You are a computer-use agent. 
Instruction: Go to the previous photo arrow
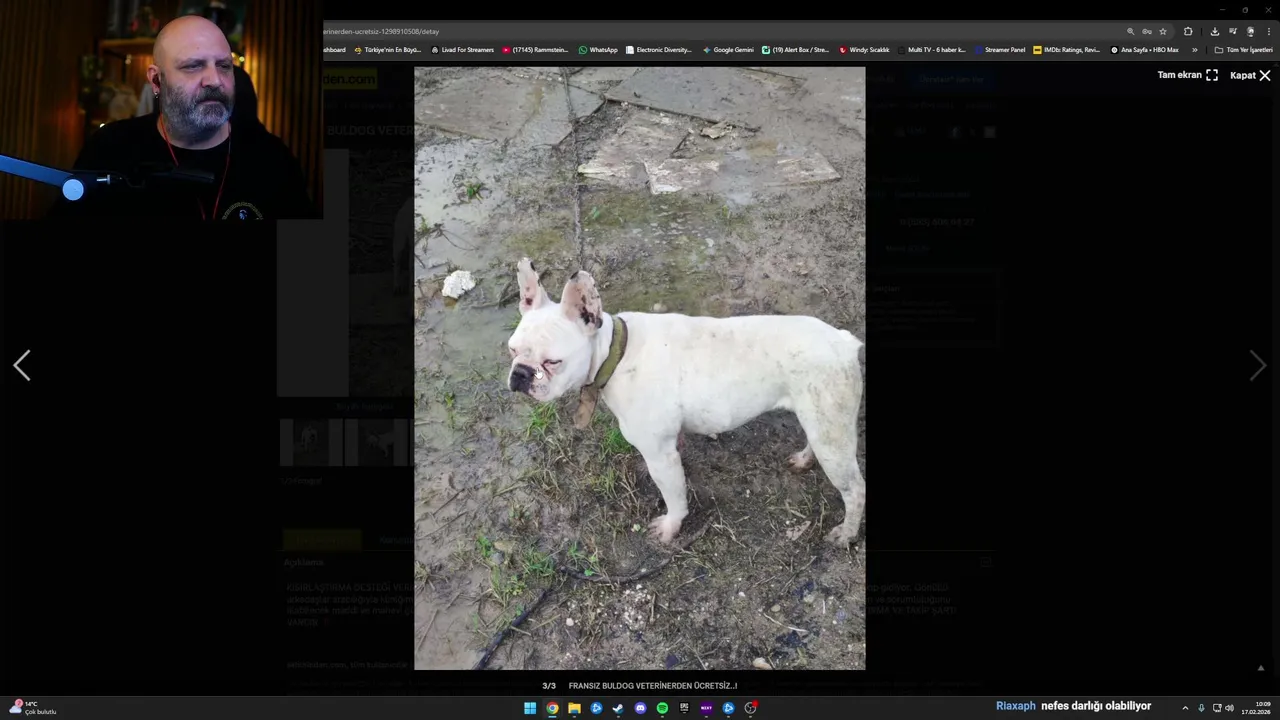pyautogui.click(x=22, y=365)
